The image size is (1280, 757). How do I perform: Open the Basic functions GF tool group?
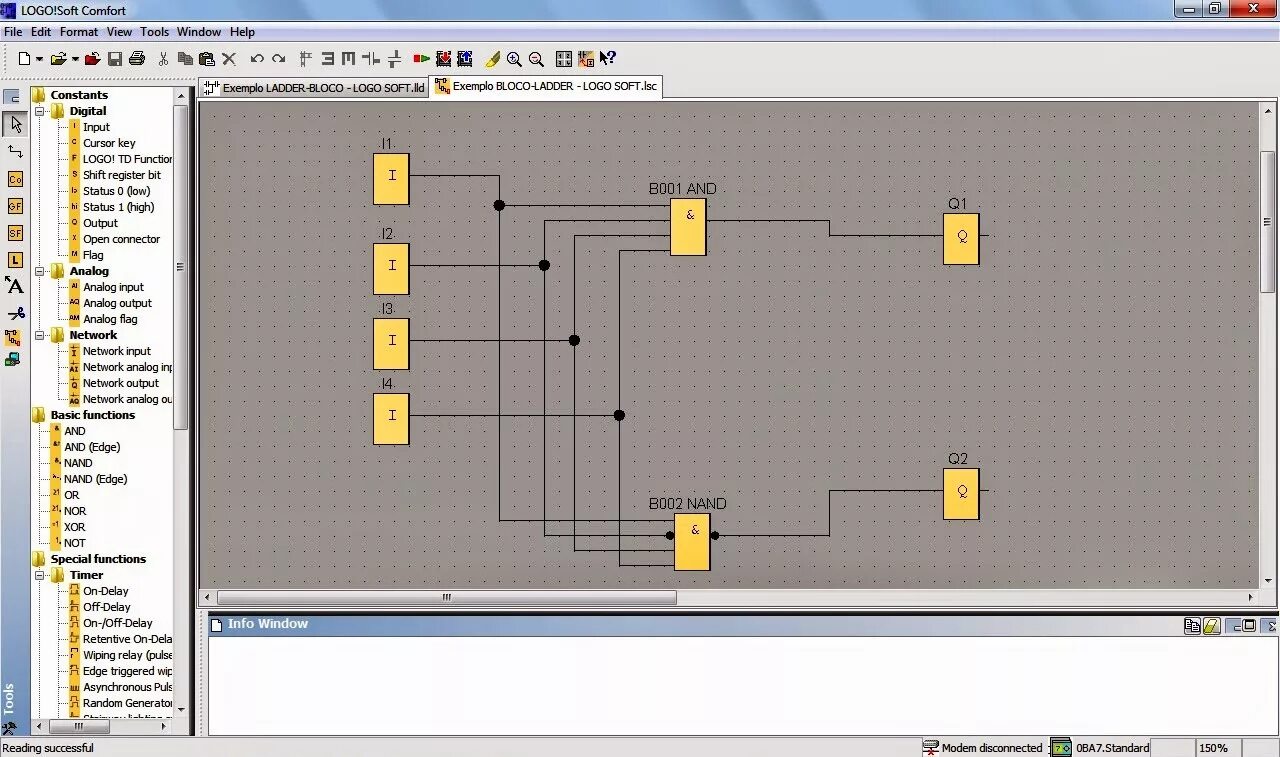[x=15, y=206]
